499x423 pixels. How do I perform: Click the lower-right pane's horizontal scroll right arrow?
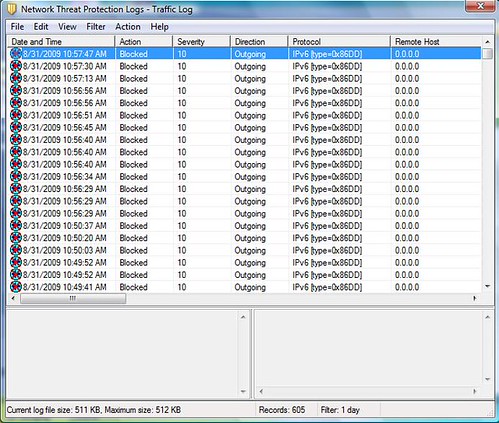(x=474, y=391)
